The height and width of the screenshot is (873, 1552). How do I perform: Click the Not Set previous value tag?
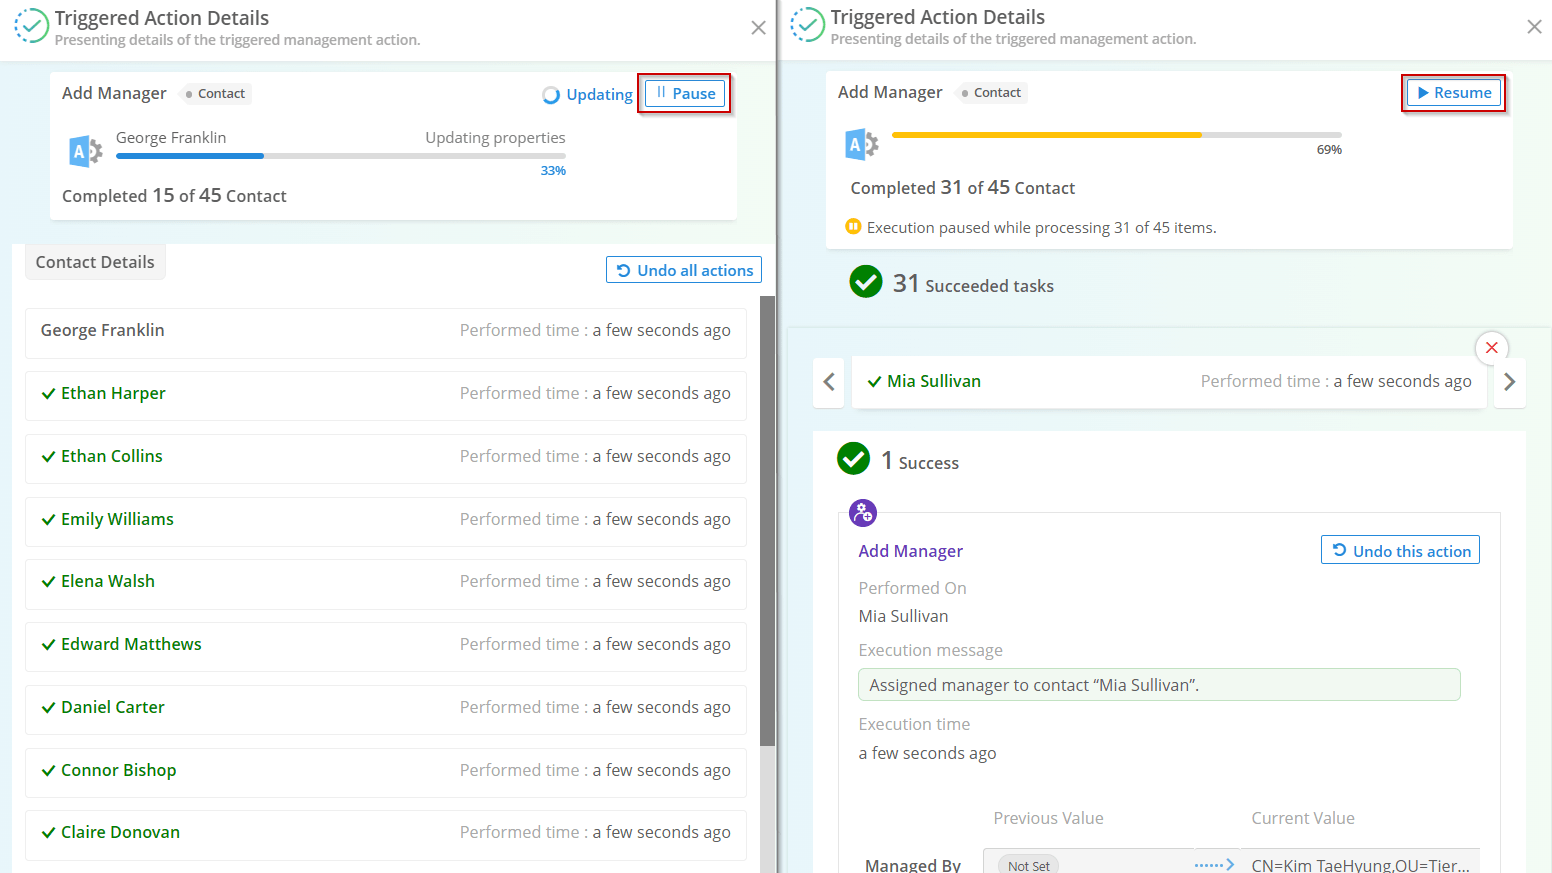point(1029,865)
